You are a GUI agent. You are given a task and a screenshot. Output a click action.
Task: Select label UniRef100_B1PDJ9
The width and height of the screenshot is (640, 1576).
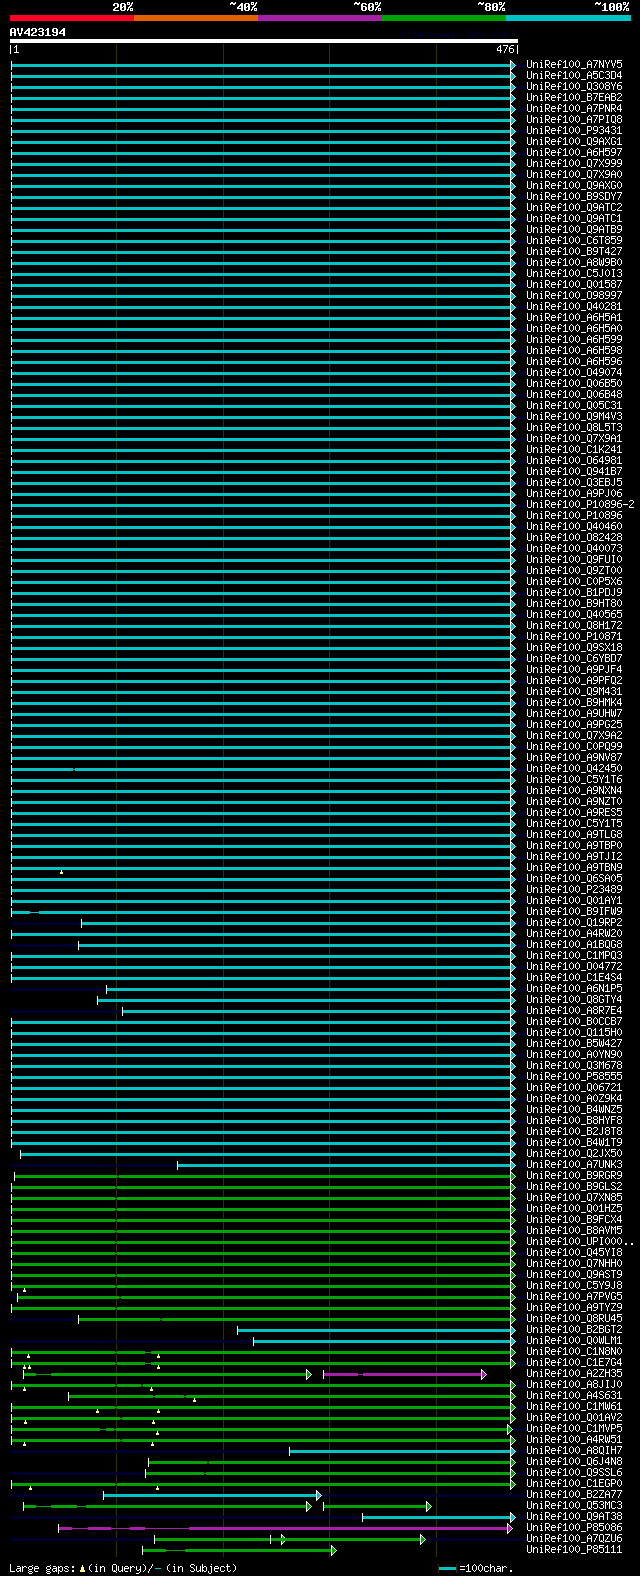[574, 592]
